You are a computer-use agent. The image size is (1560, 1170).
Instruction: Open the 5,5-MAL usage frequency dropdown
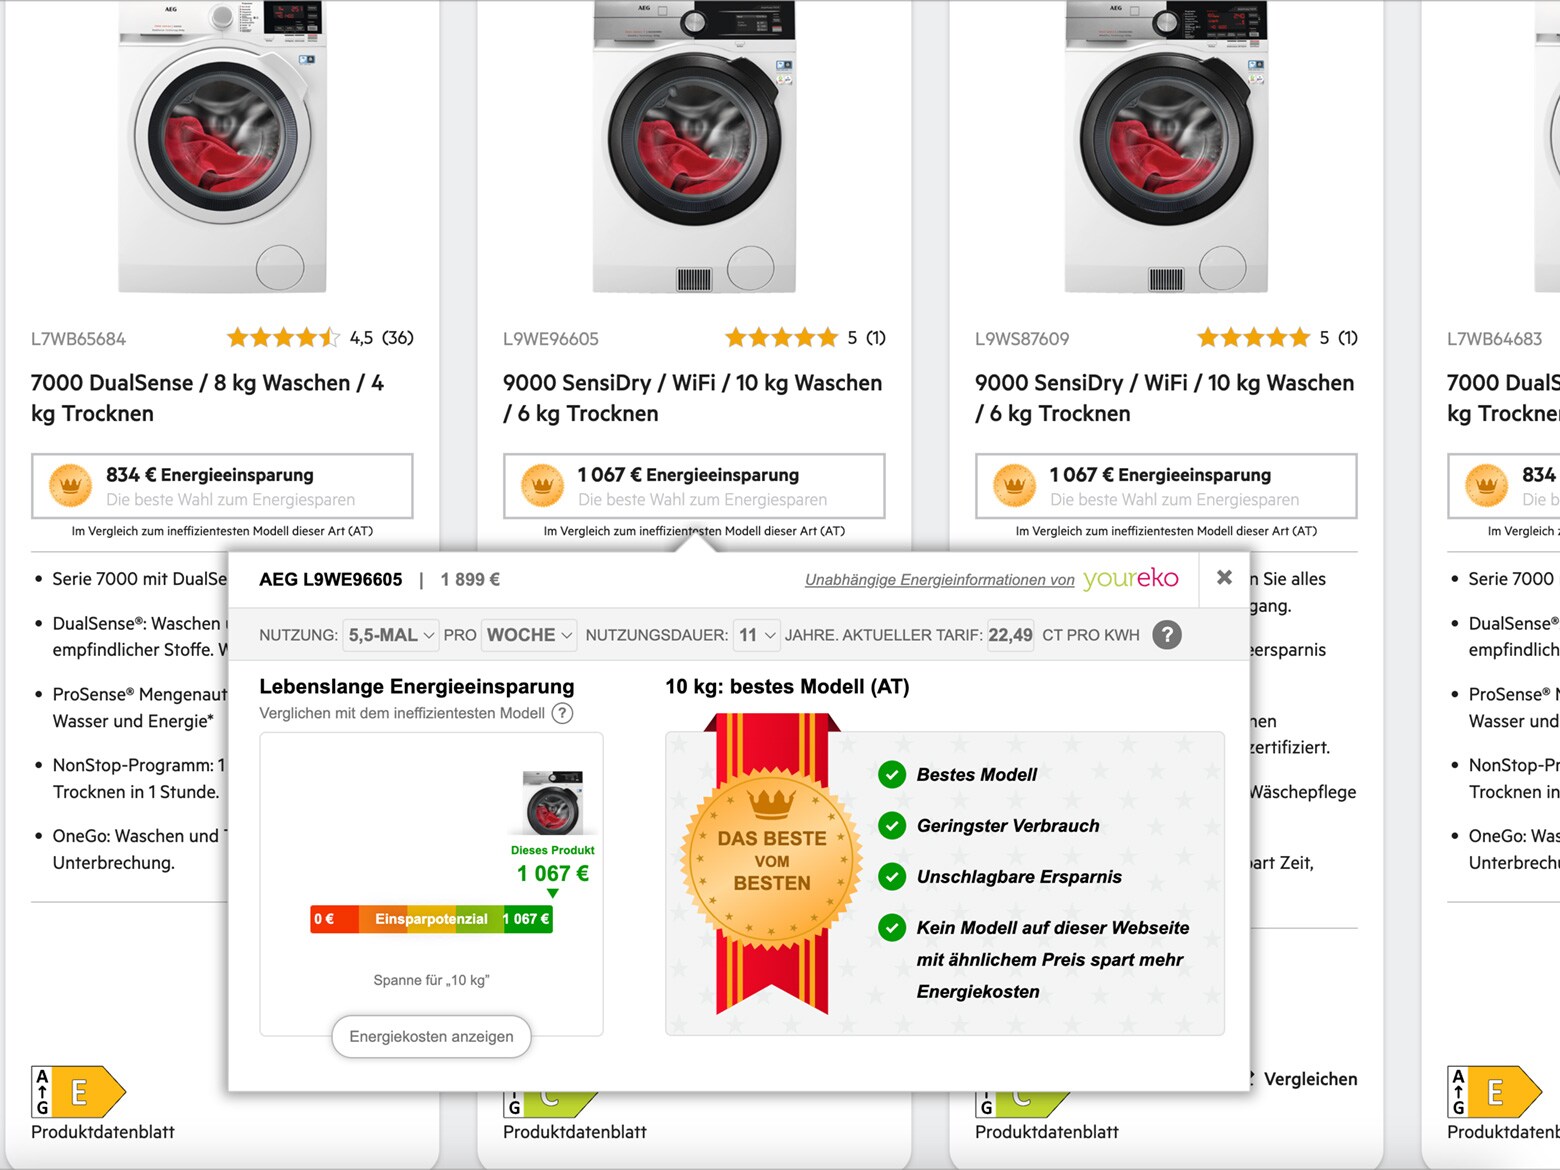tap(390, 635)
